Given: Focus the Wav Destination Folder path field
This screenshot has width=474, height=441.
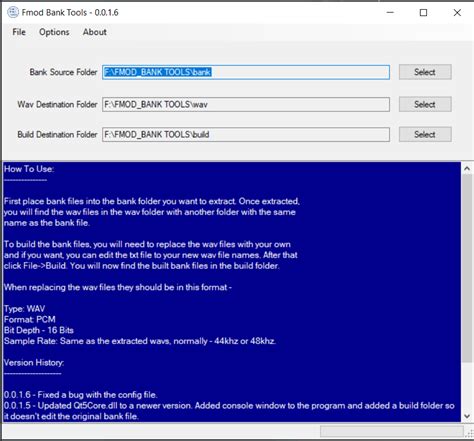Looking at the screenshot, I should 246,104.
